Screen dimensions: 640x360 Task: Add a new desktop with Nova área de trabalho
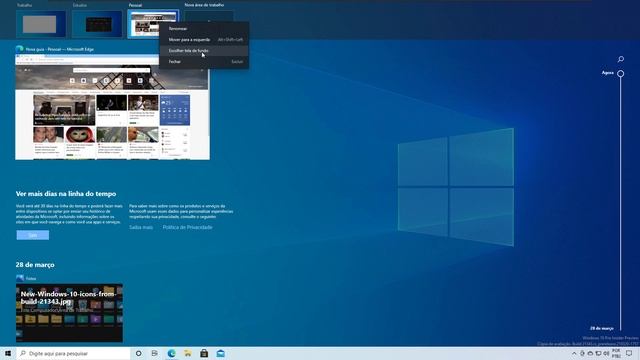[x=209, y=16]
